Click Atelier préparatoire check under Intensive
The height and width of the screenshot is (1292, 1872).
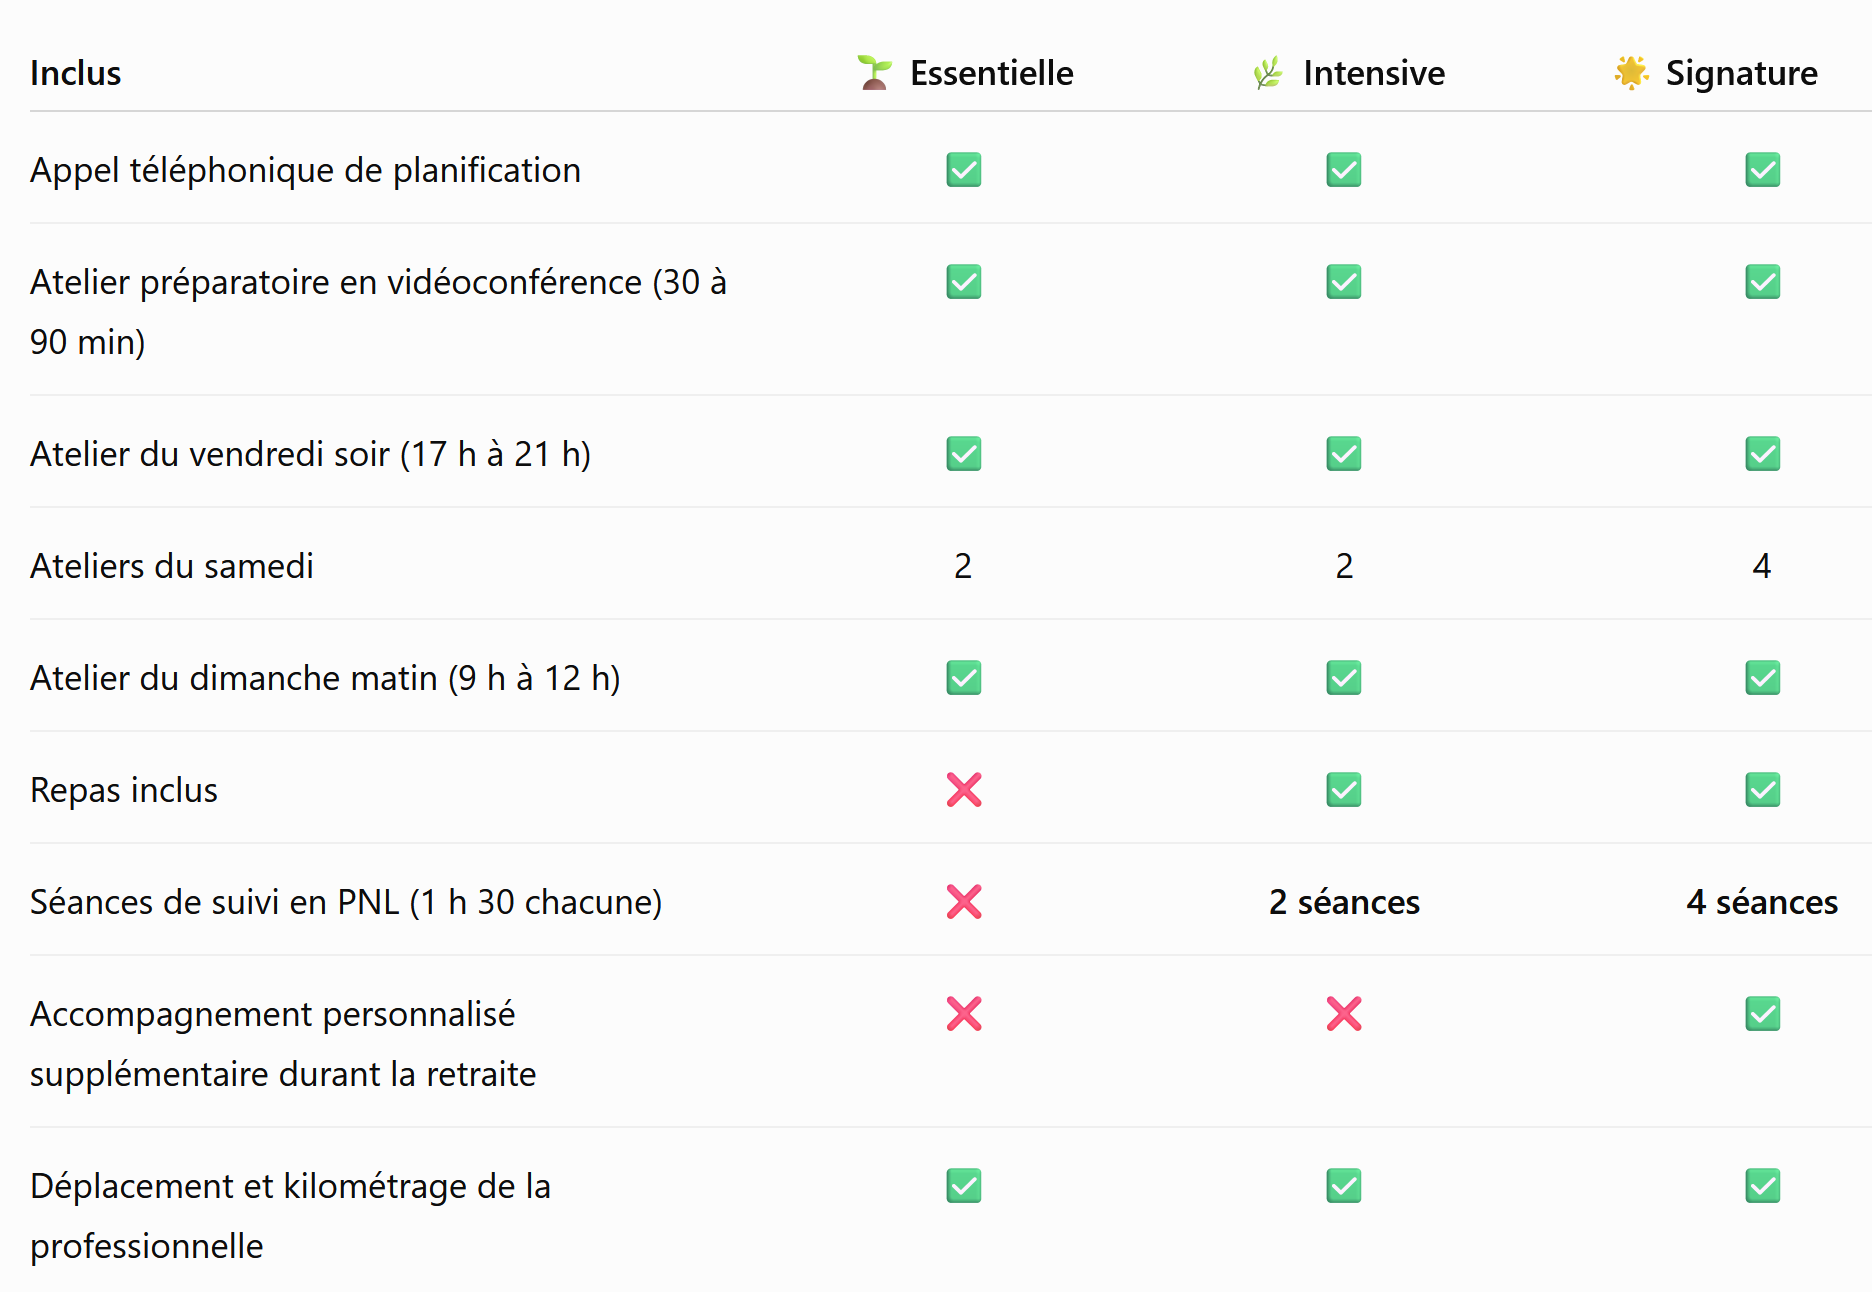(1344, 282)
